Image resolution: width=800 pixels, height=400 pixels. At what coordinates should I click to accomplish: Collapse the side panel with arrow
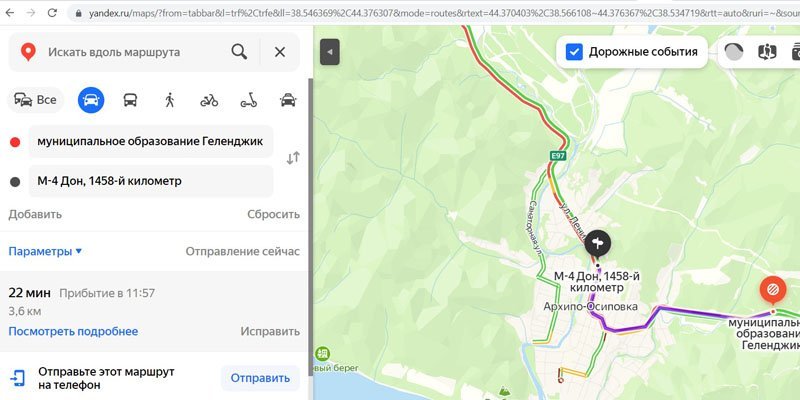(x=330, y=52)
